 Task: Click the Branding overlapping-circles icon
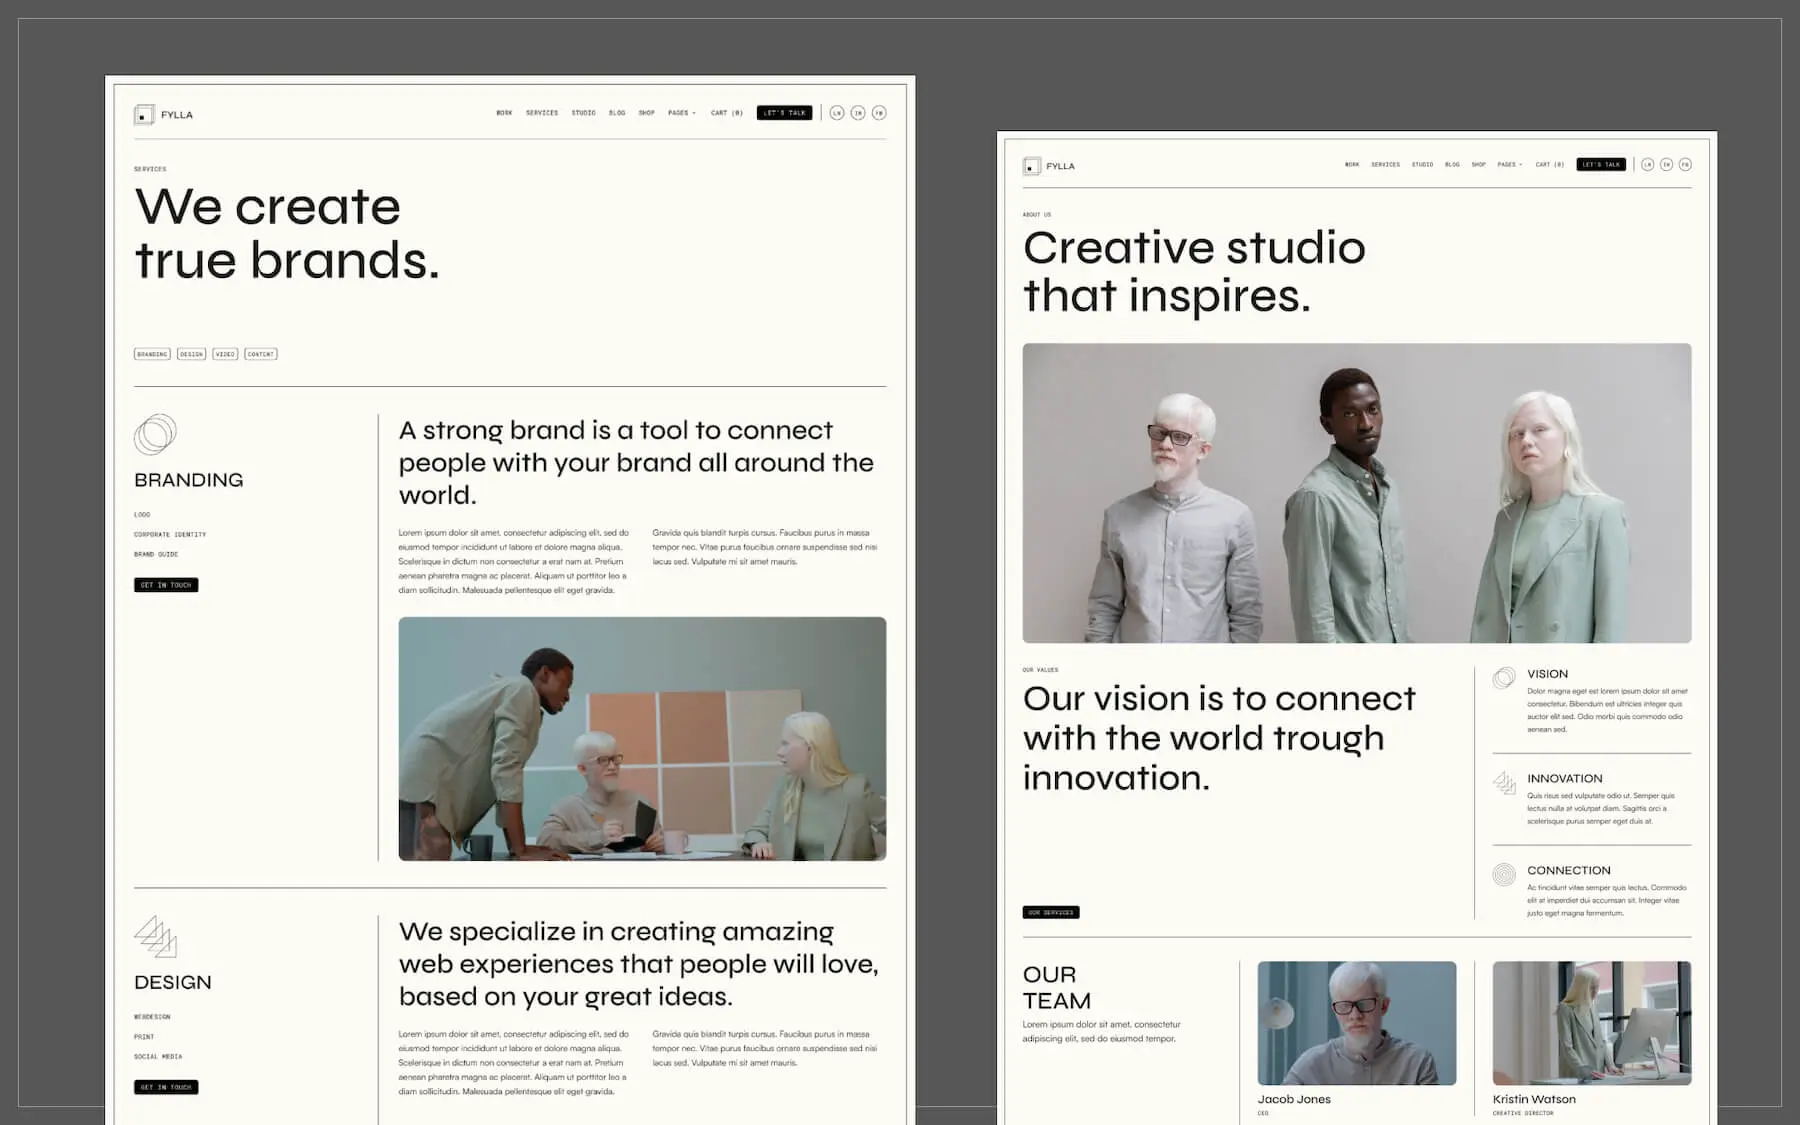(x=155, y=434)
